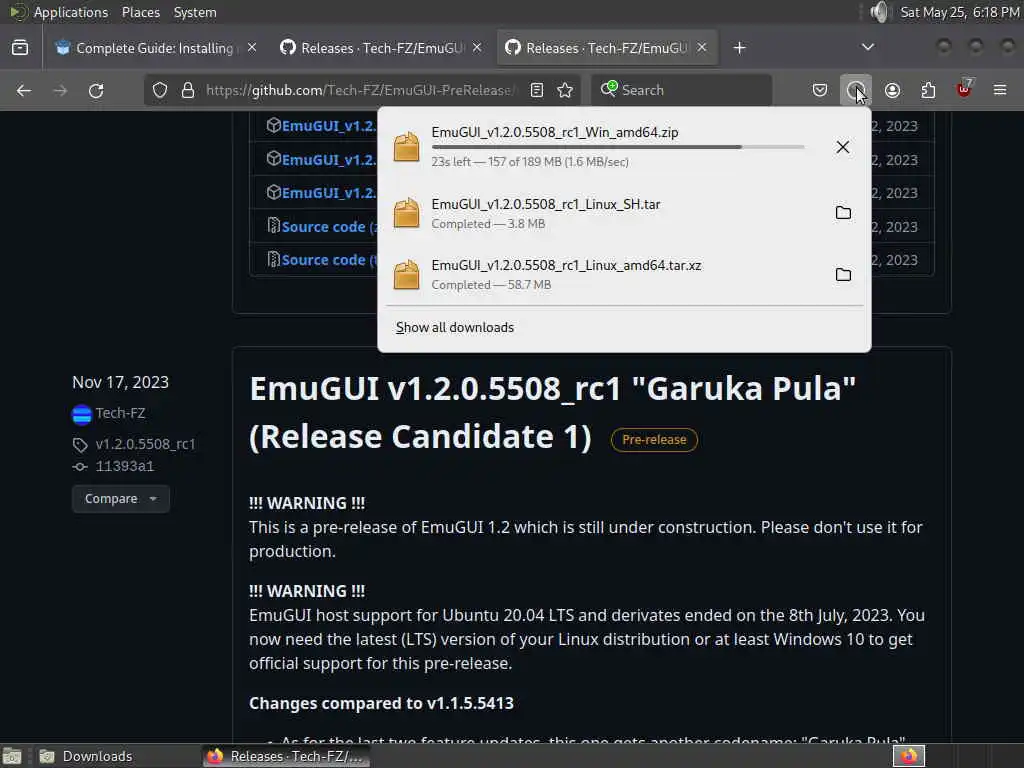Image resolution: width=1024 pixels, height=768 pixels.
Task: Click the Nov 17, 2023 release date
Action: point(120,382)
